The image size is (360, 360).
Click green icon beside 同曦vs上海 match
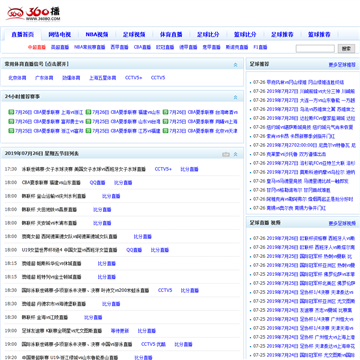coord(165,122)
